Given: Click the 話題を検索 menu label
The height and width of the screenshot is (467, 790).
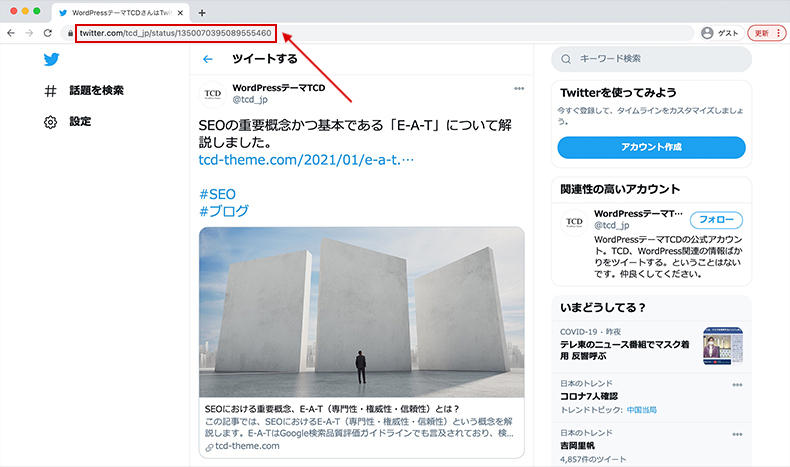Looking at the screenshot, I should pyautogui.click(x=96, y=91).
